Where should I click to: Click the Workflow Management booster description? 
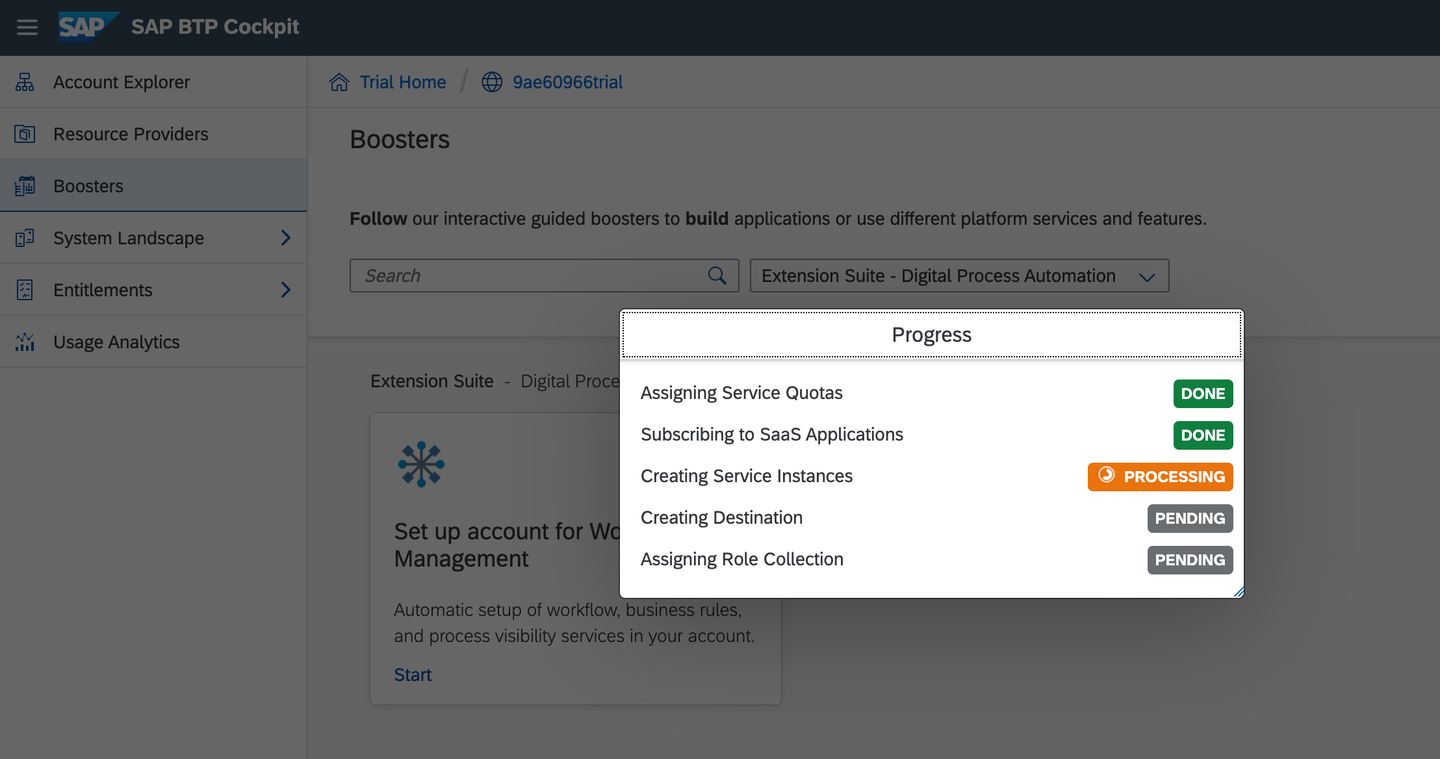pyautogui.click(x=574, y=623)
